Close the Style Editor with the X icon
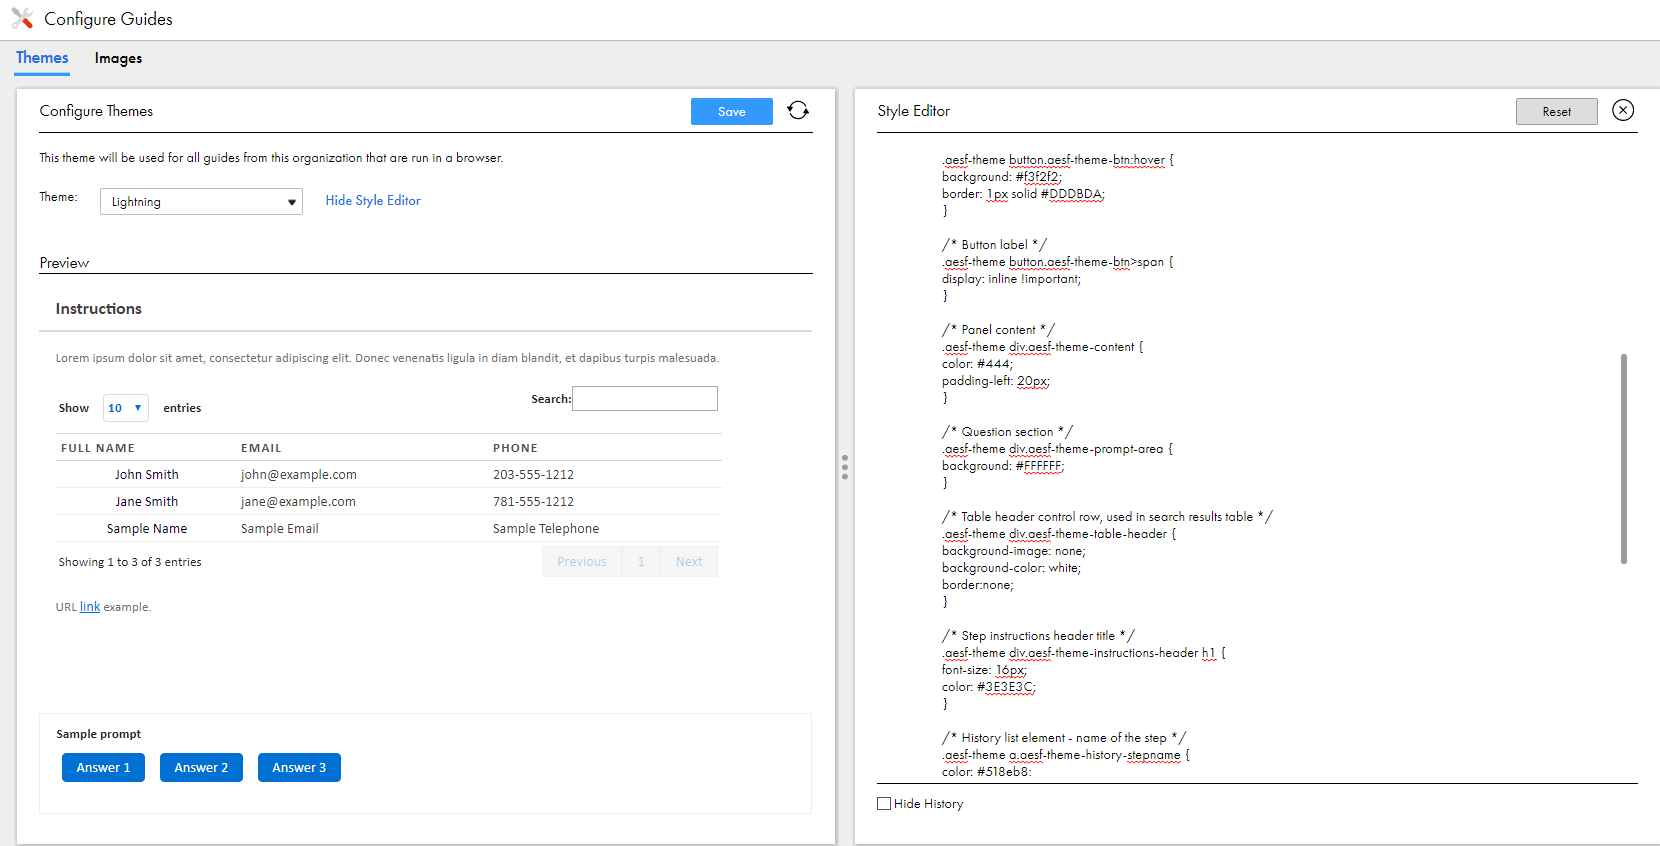This screenshot has width=1660, height=846. [x=1623, y=110]
